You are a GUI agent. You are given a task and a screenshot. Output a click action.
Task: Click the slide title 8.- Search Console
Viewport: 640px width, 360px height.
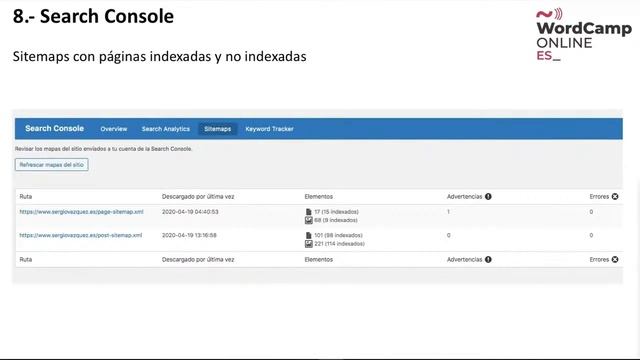coord(93,16)
